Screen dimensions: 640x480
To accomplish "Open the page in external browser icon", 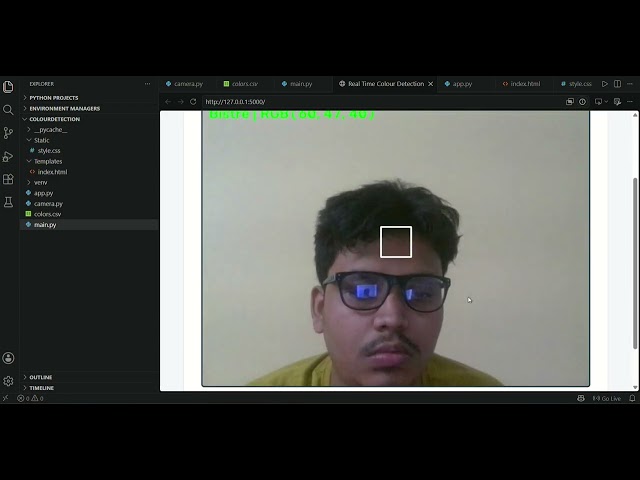I will [x=570, y=102].
